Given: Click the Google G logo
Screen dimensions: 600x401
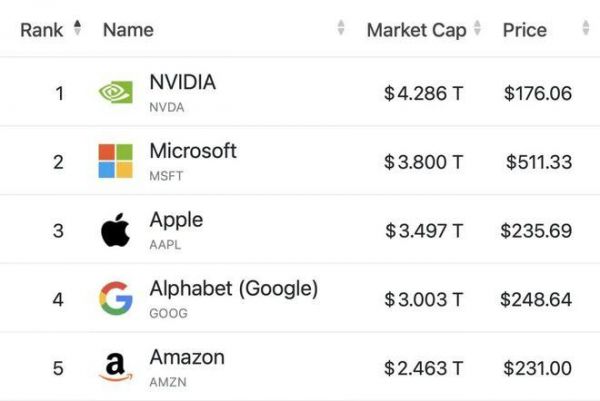Looking at the screenshot, I should click(x=115, y=298).
